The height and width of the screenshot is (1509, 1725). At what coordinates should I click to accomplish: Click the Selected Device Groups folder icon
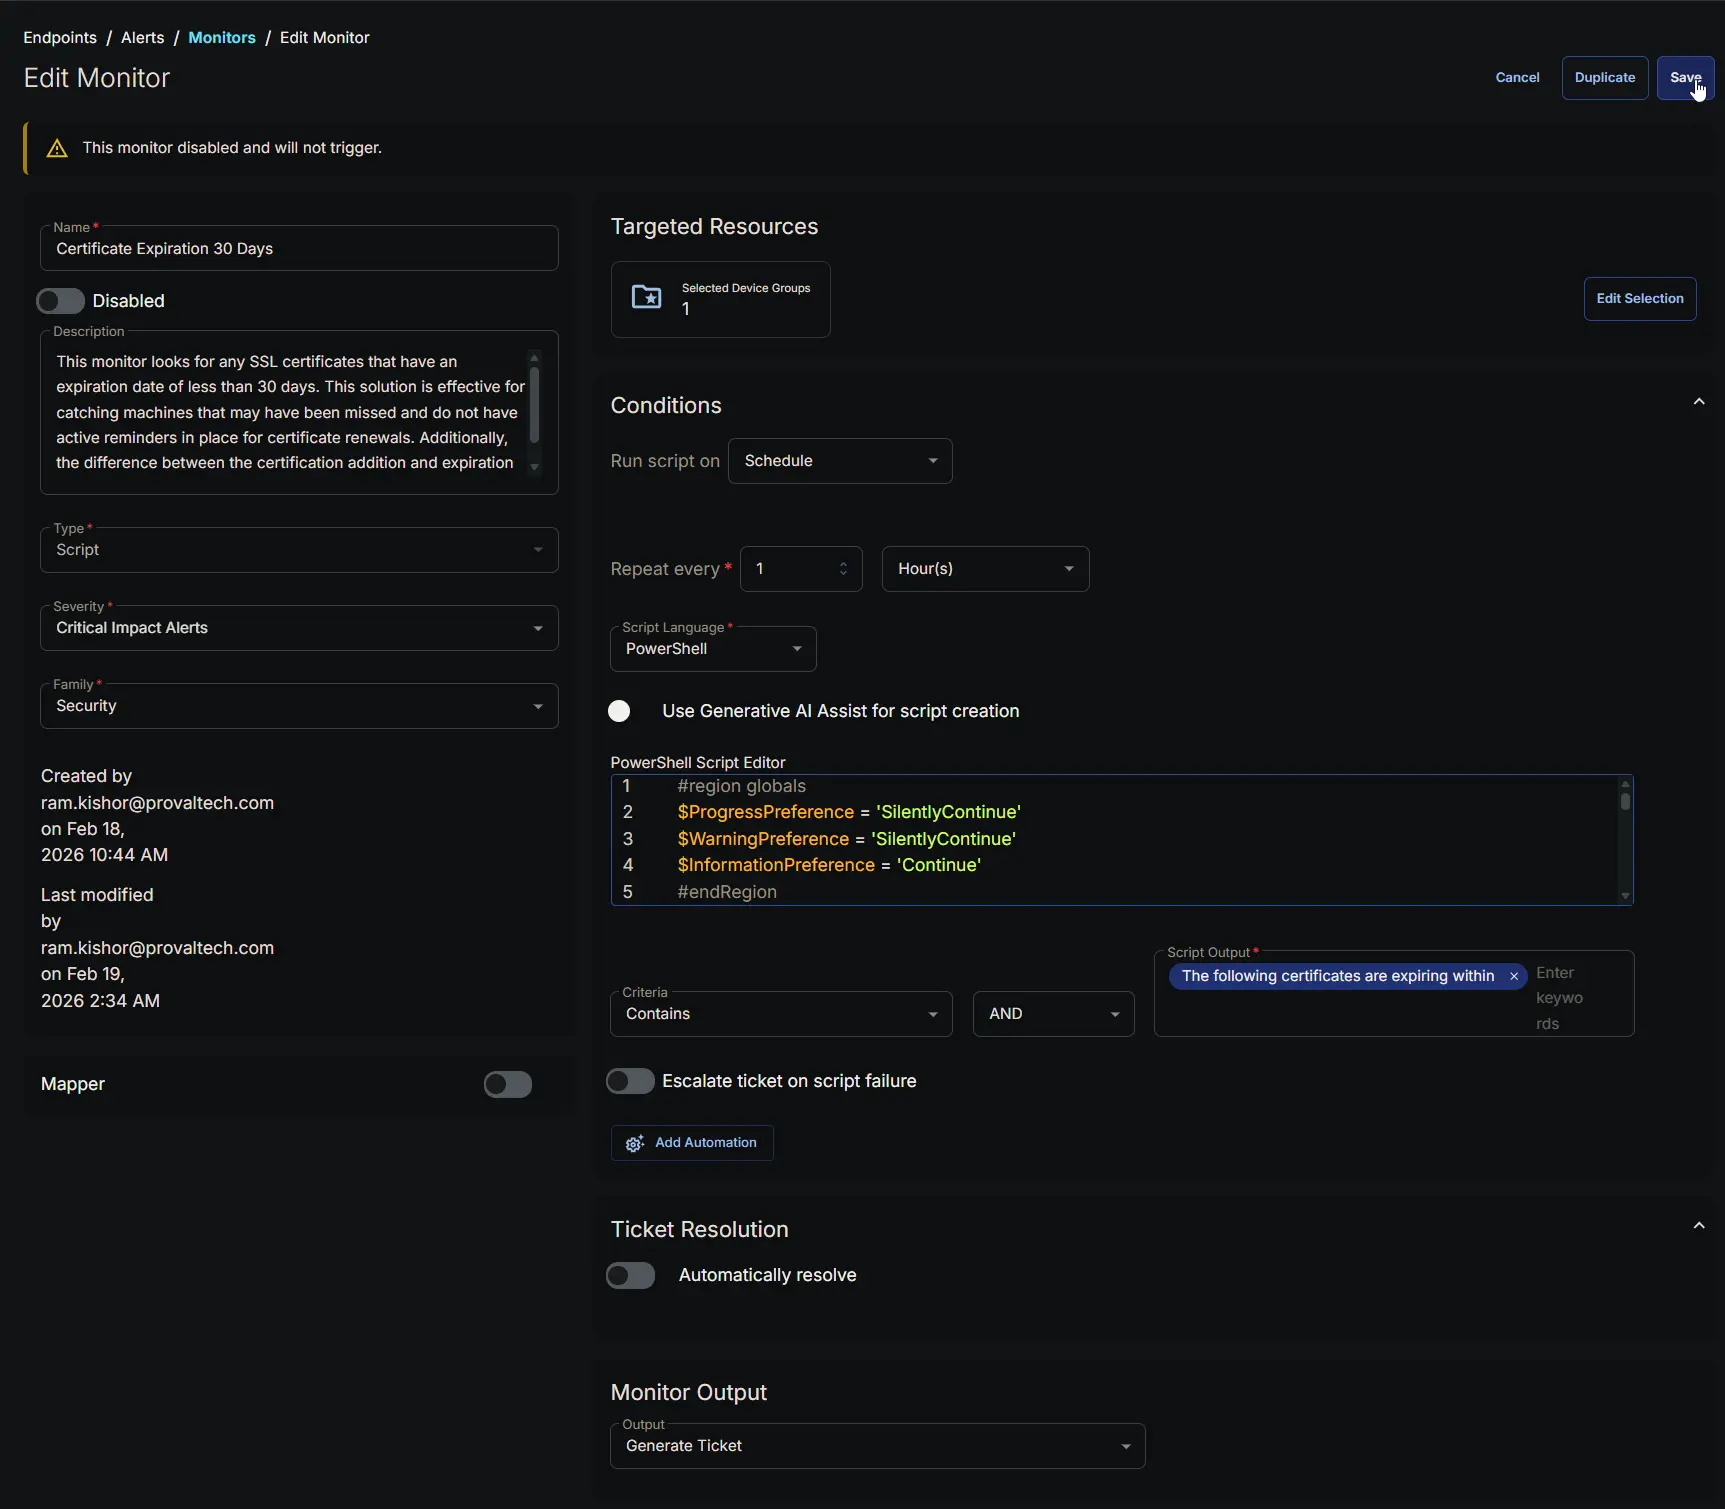tap(647, 297)
